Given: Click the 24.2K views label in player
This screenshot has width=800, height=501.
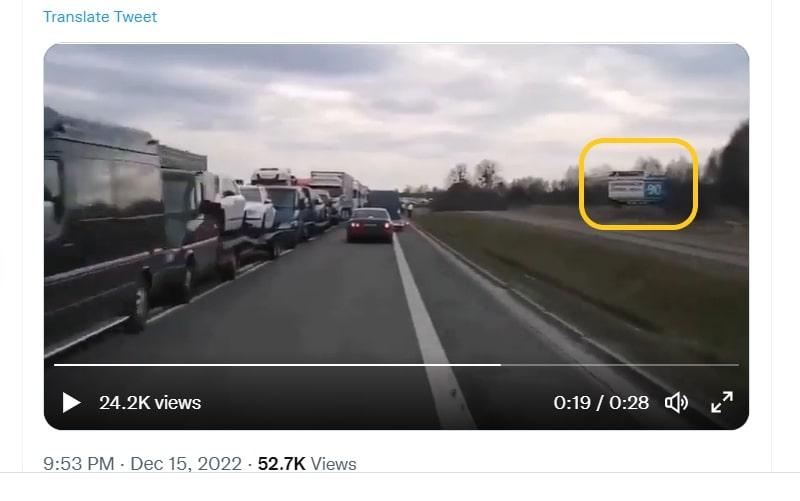Looking at the screenshot, I should (150, 403).
